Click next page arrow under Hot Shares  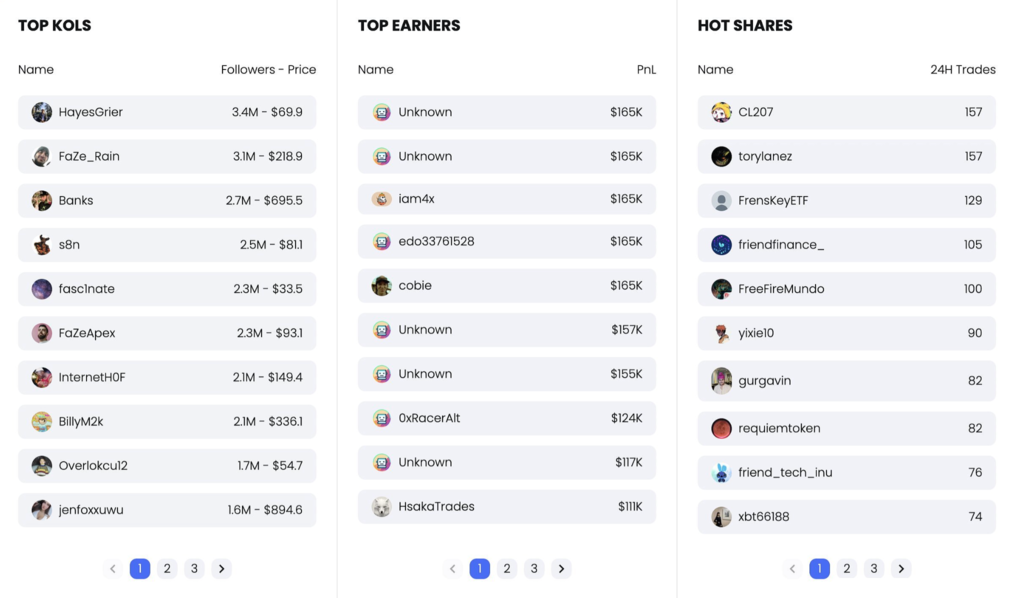[901, 569]
